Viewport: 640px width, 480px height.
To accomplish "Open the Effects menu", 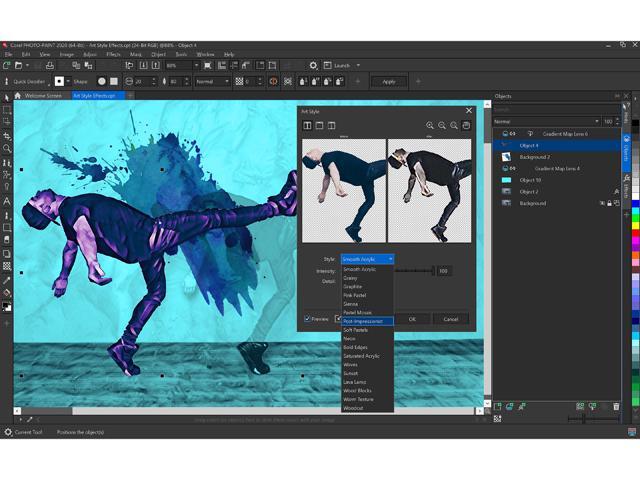I will click(x=113, y=54).
